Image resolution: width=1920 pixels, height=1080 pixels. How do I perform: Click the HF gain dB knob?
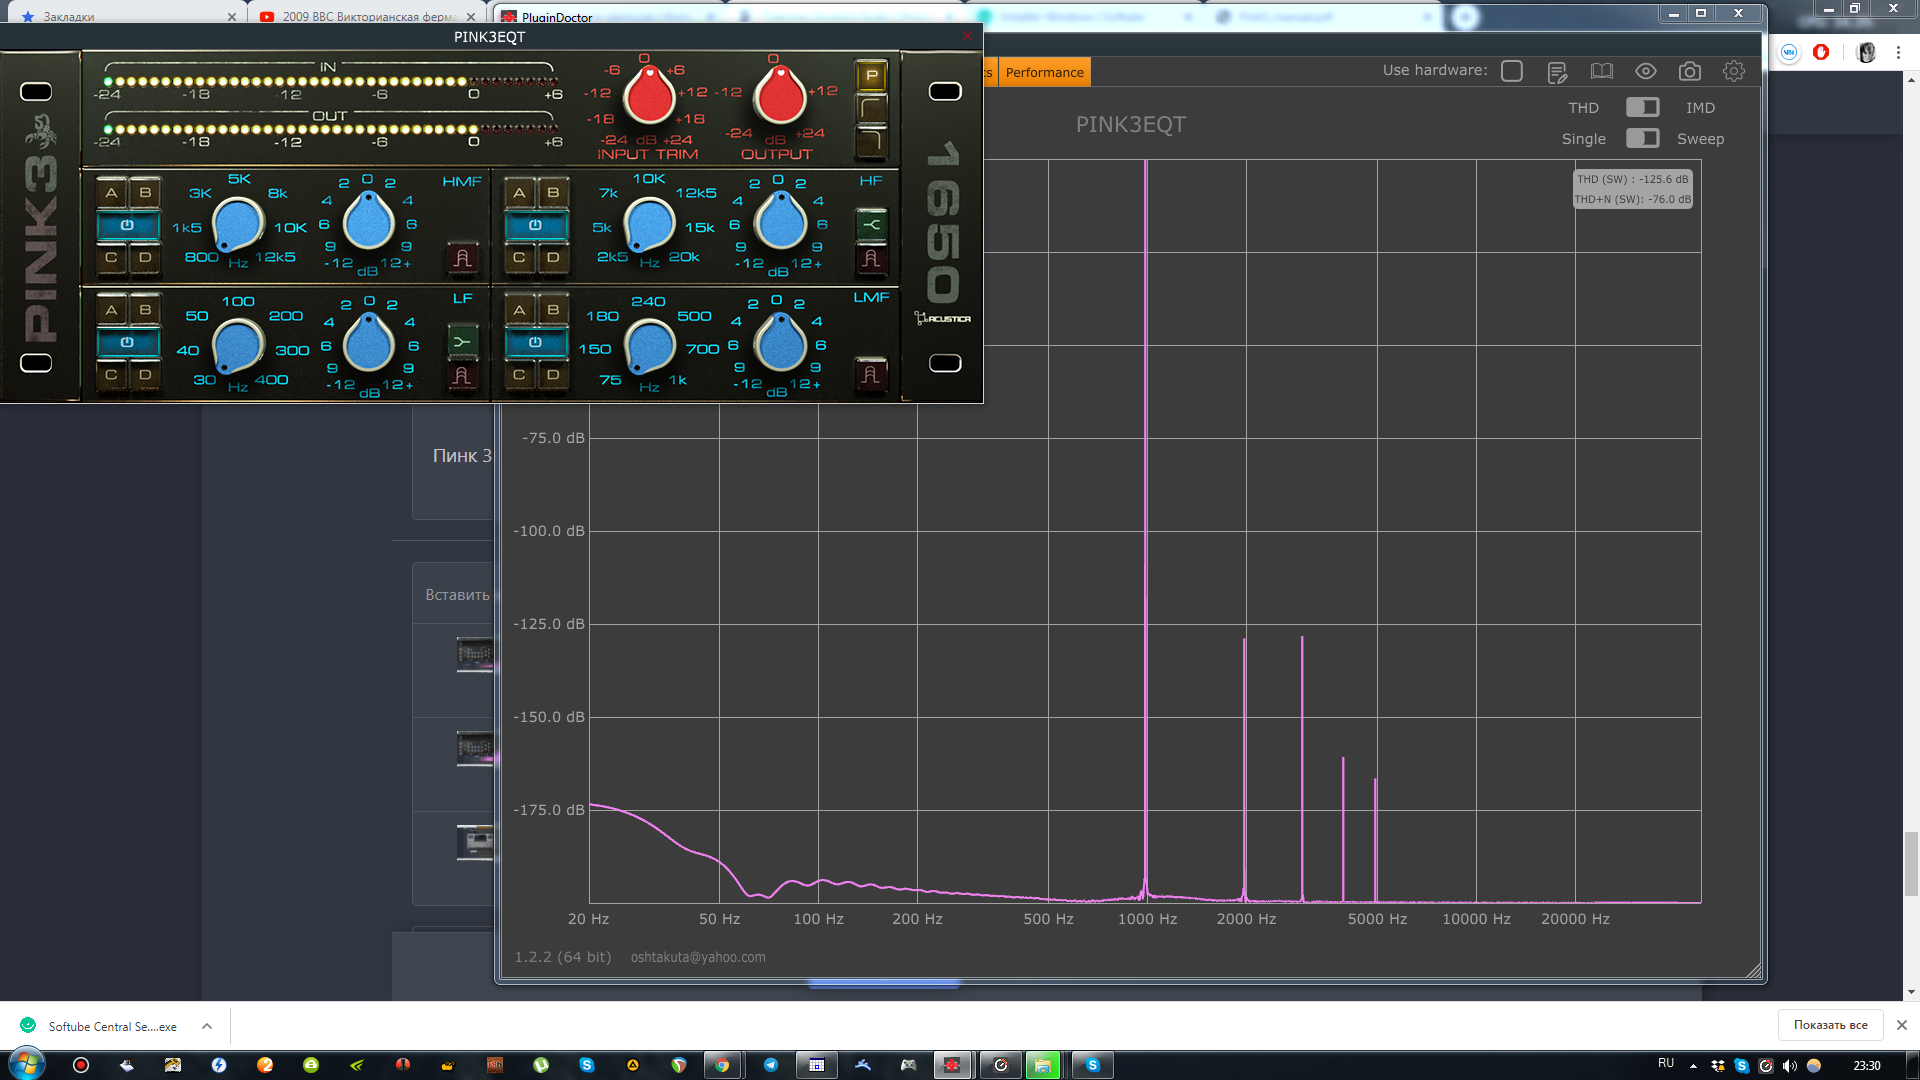[x=780, y=220]
